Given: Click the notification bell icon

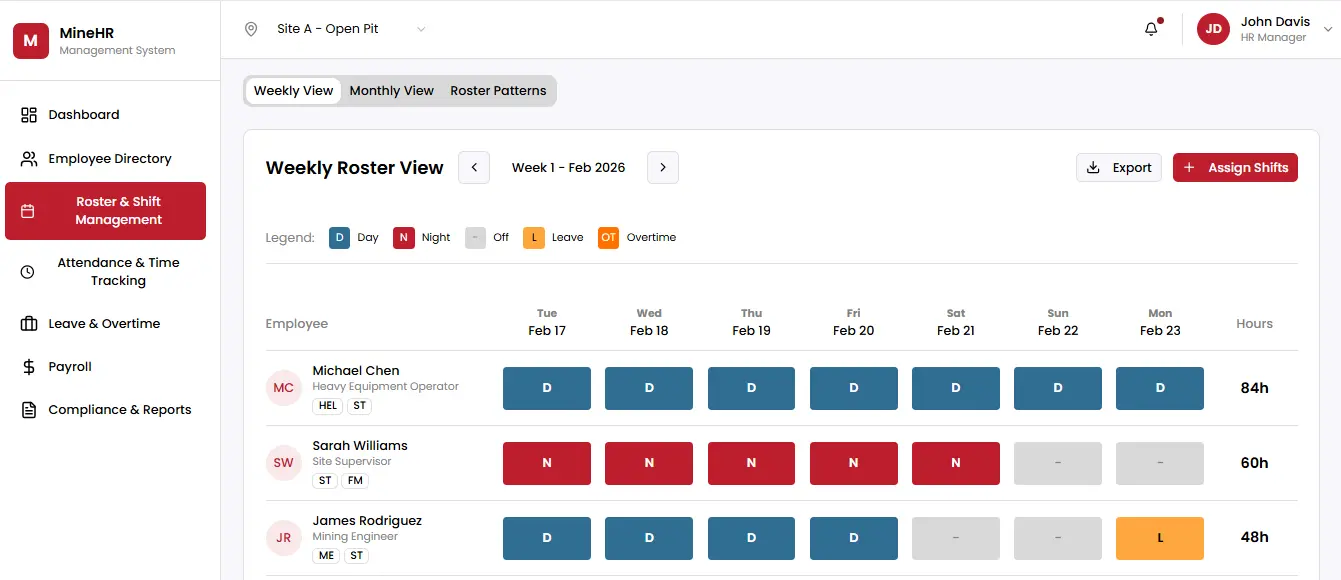Looking at the screenshot, I should click(x=1151, y=29).
